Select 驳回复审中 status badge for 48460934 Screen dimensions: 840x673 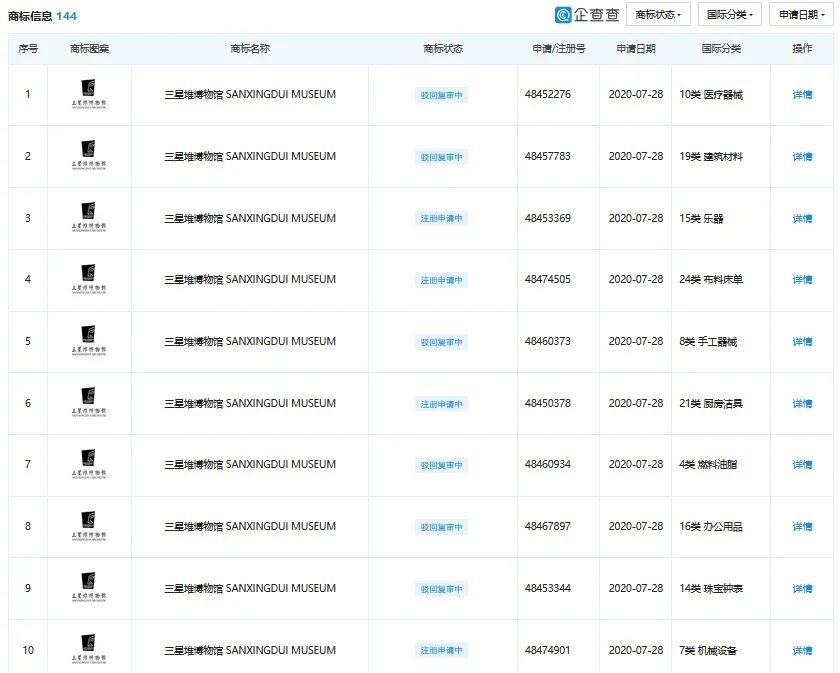tap(441, 465)
